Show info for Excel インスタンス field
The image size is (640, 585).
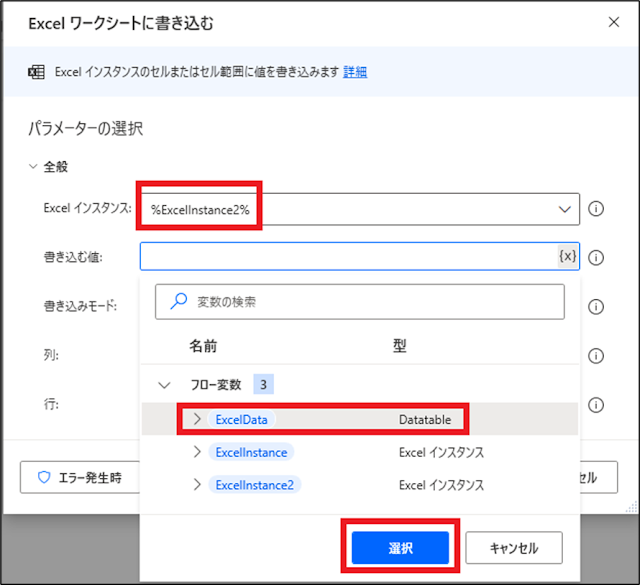pyautogui.click(x=596, y=209)
